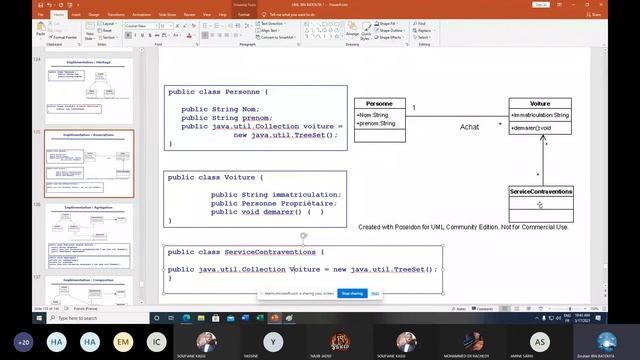Toggle Underline formatting
The width and height of the screenshot is (640, 360).
pyautogui.click(x=142, y=36)
